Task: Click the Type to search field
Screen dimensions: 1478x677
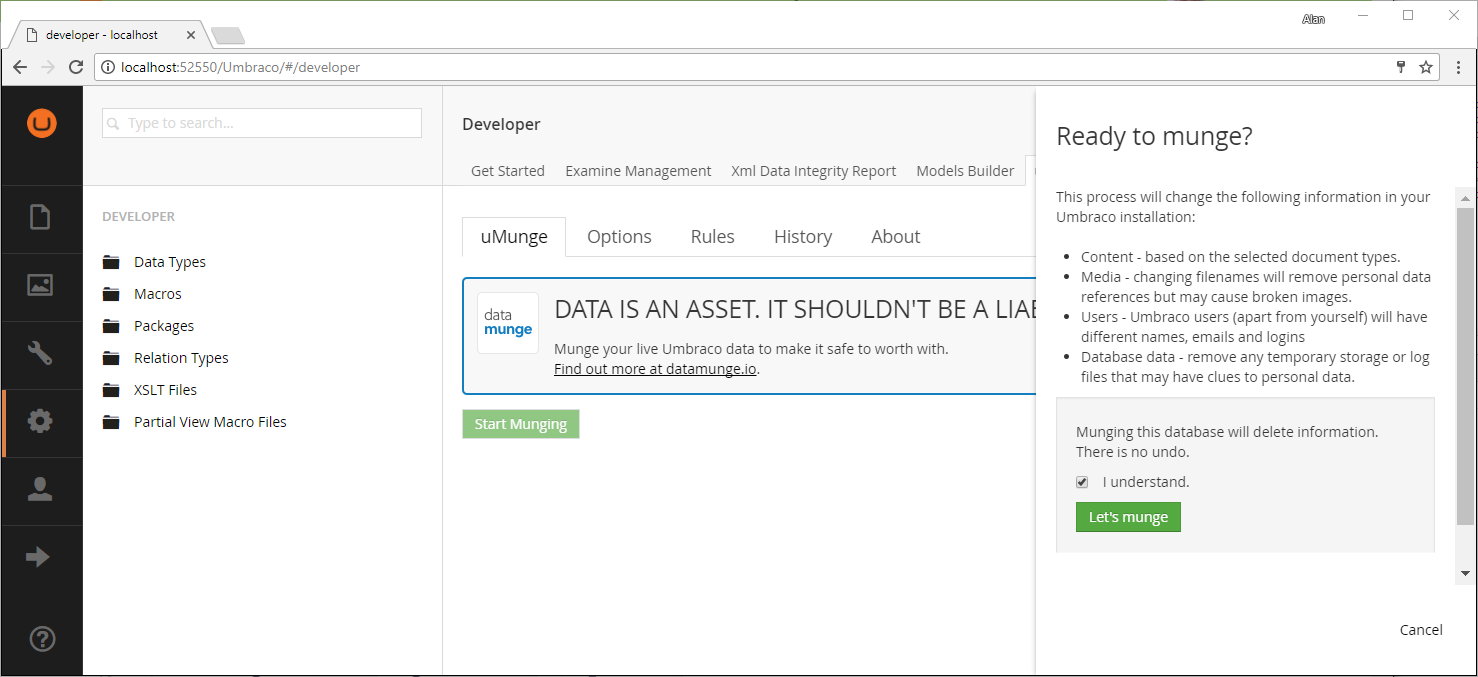Action: pos(262,123)
